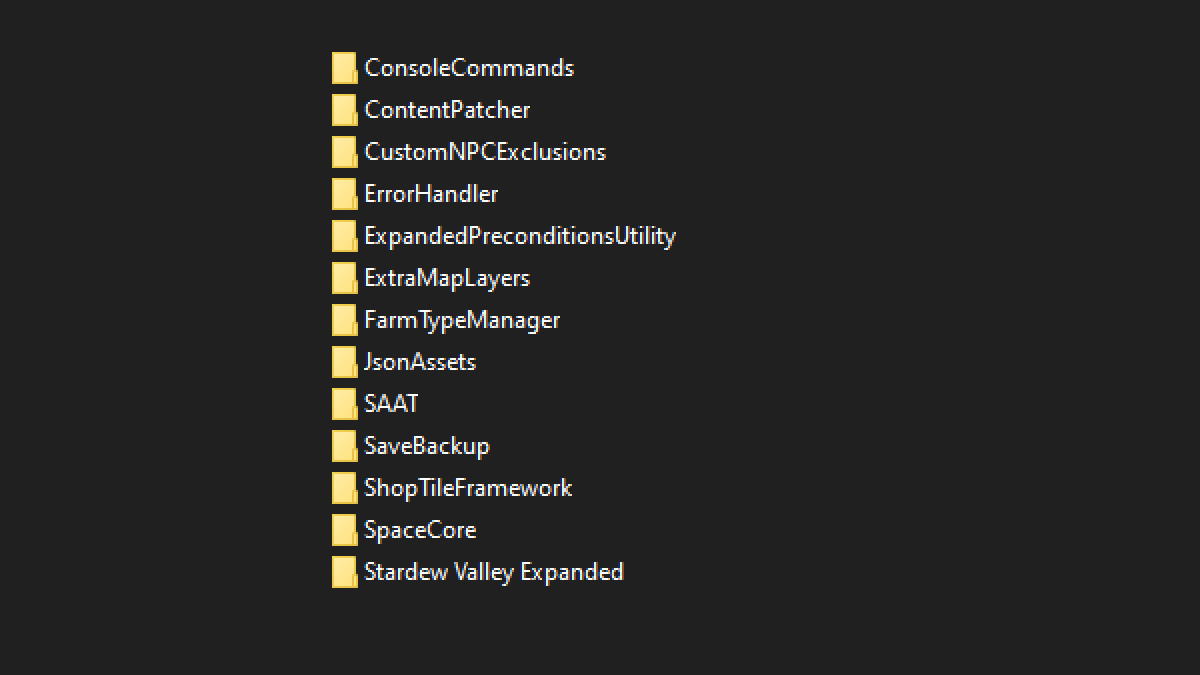
Task: Click the ConsoleCommands folder icon
Action: [344, 68]
